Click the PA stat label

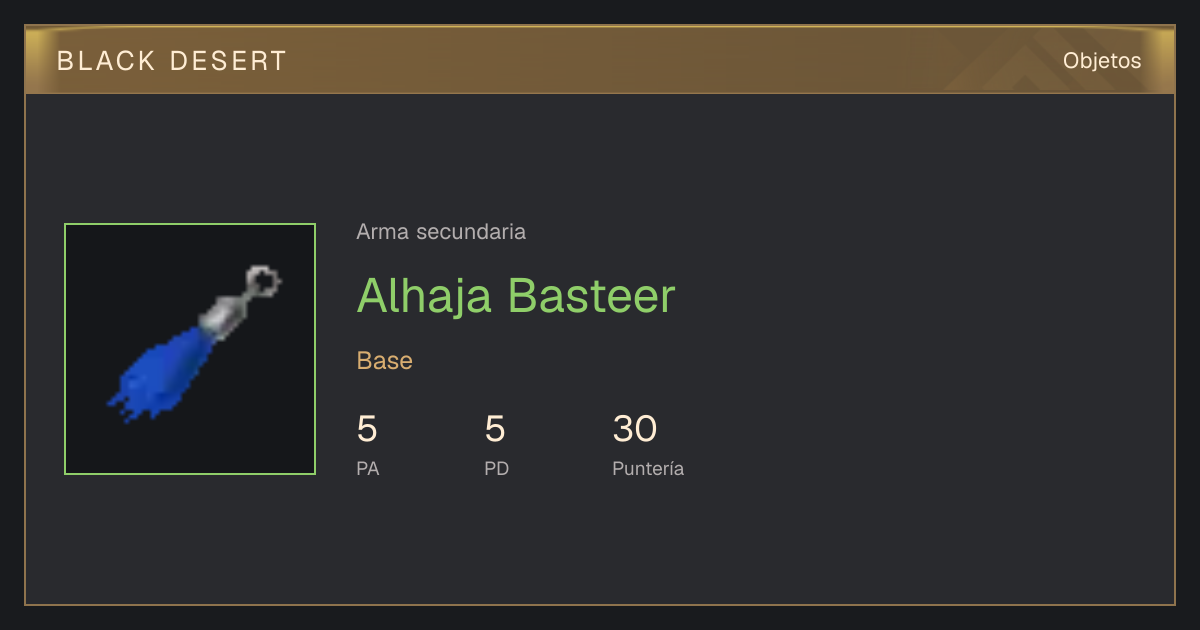point(368,468)
